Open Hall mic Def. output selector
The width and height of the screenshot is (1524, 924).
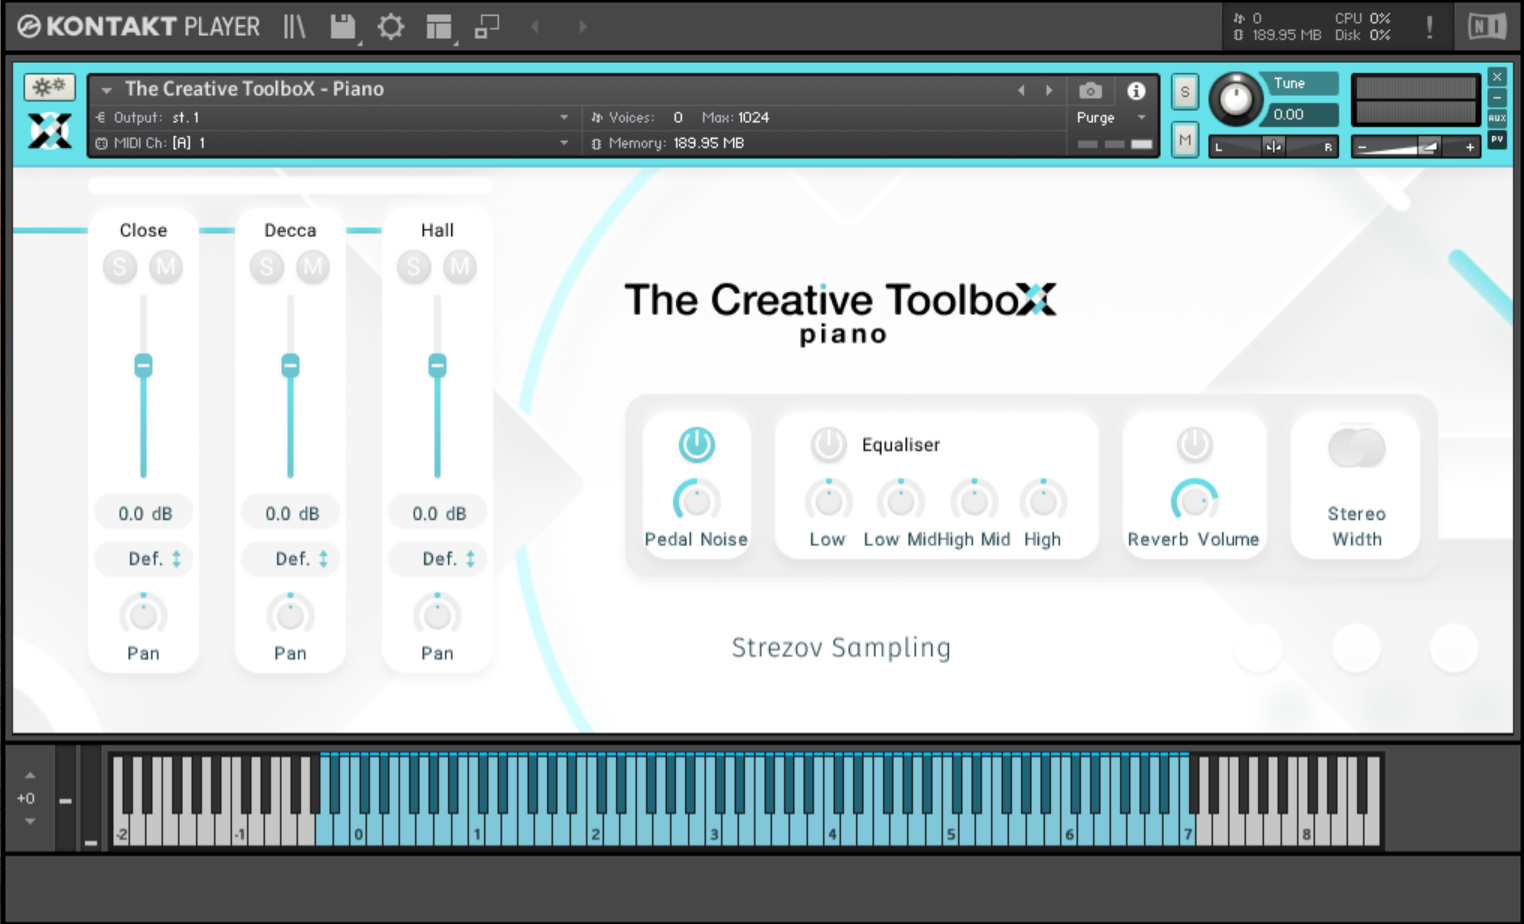tap(437, 559)
